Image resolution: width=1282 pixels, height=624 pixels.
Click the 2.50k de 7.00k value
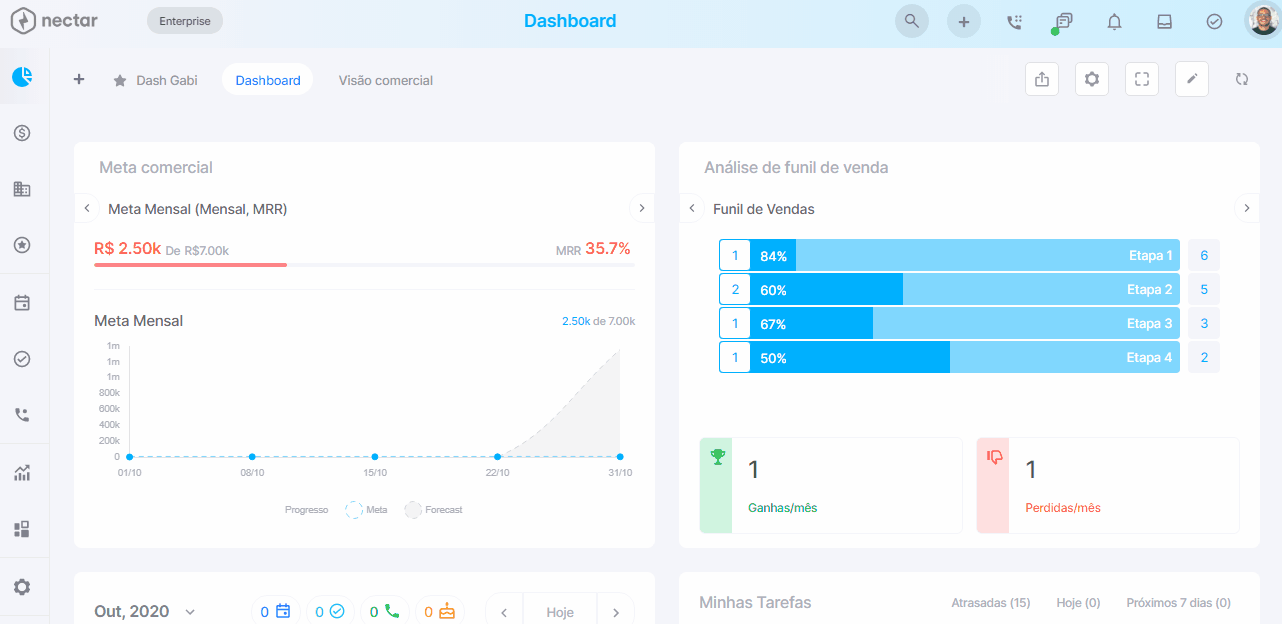tap(598, 321)
